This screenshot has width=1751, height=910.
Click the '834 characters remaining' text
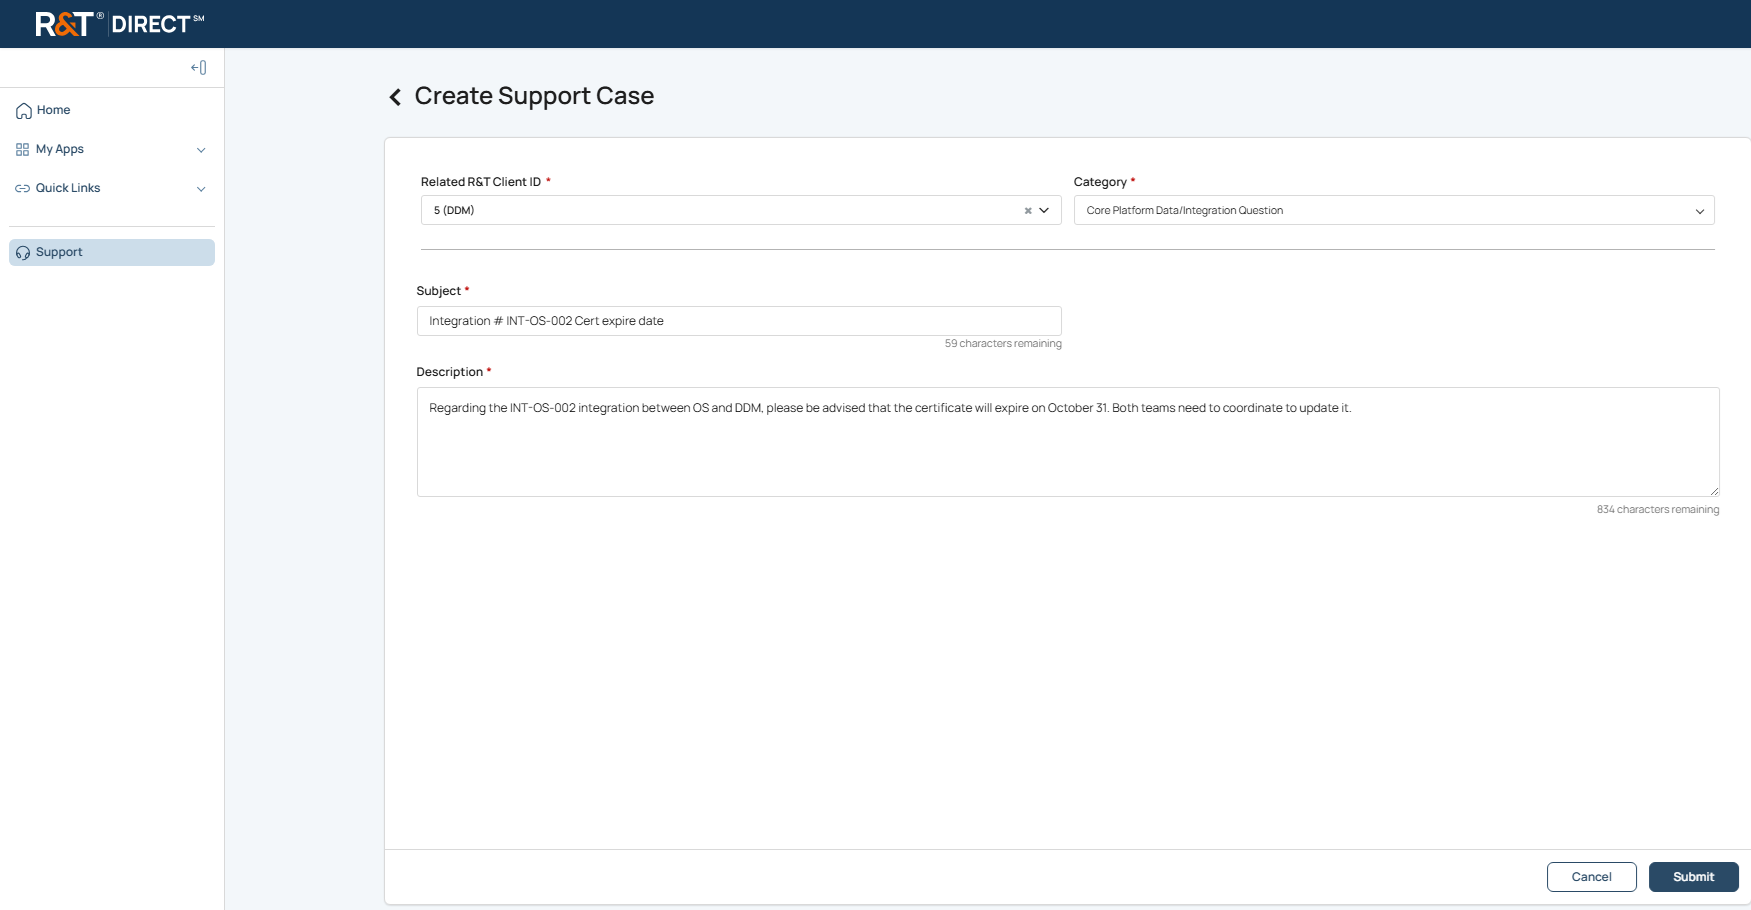1658,510
